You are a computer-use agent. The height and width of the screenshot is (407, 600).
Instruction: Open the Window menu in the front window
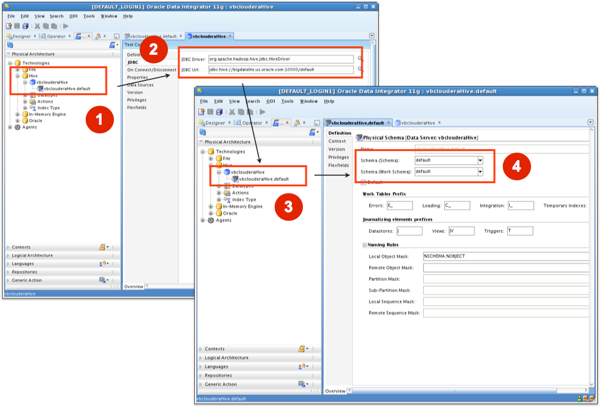click(308, 101)
